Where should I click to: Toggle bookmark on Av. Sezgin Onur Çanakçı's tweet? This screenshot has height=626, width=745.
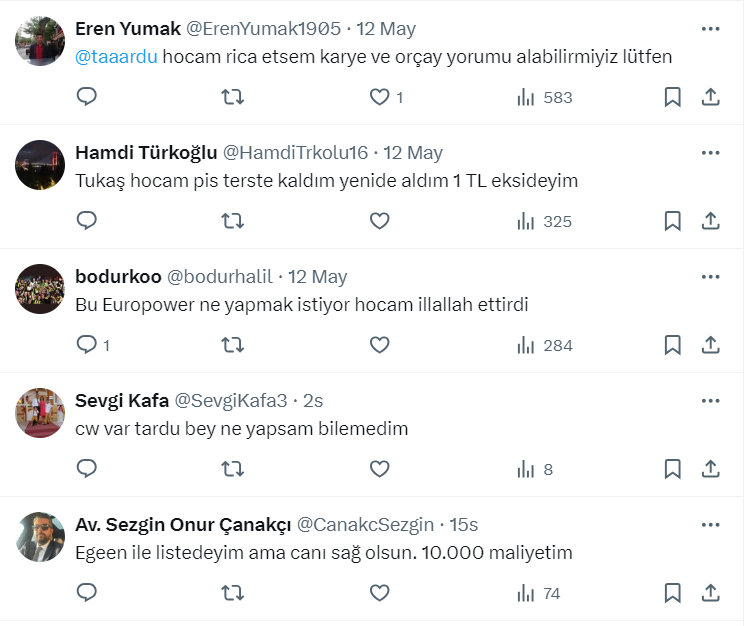click(x=673, y=593)
